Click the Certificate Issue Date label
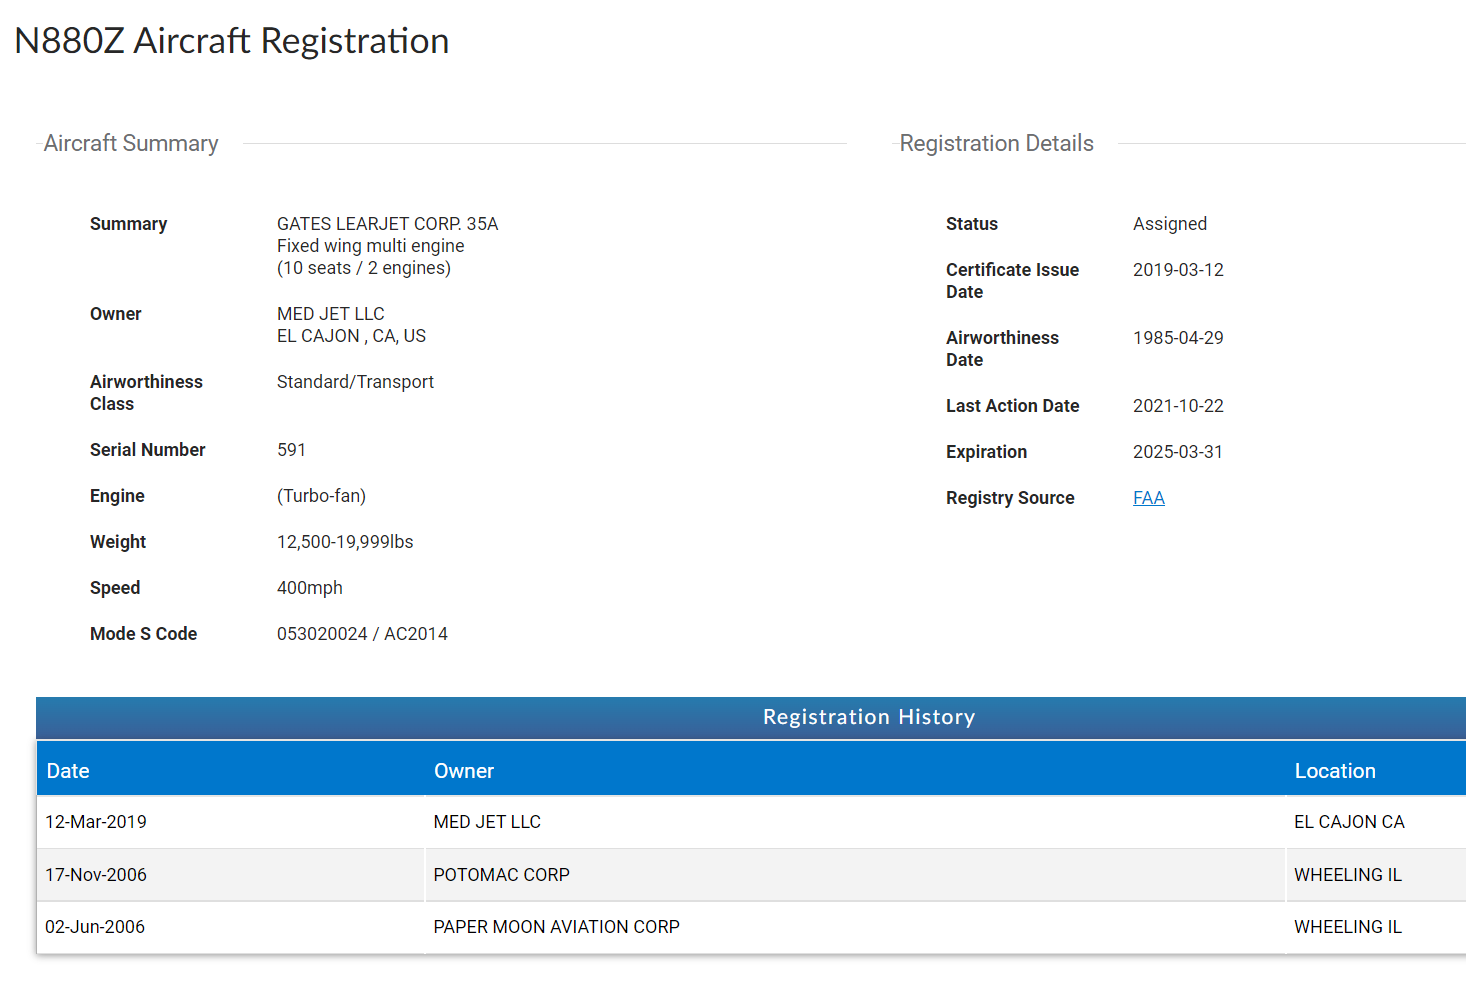Screen dimensions: 1466x998 click(1012, 281)
